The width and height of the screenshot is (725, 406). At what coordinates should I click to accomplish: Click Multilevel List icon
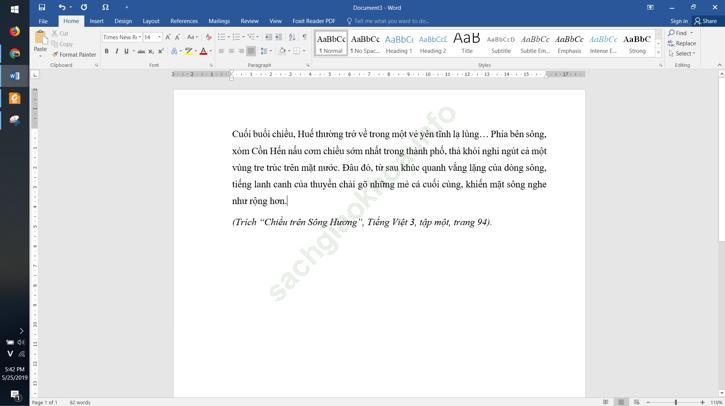click(252, 37)
